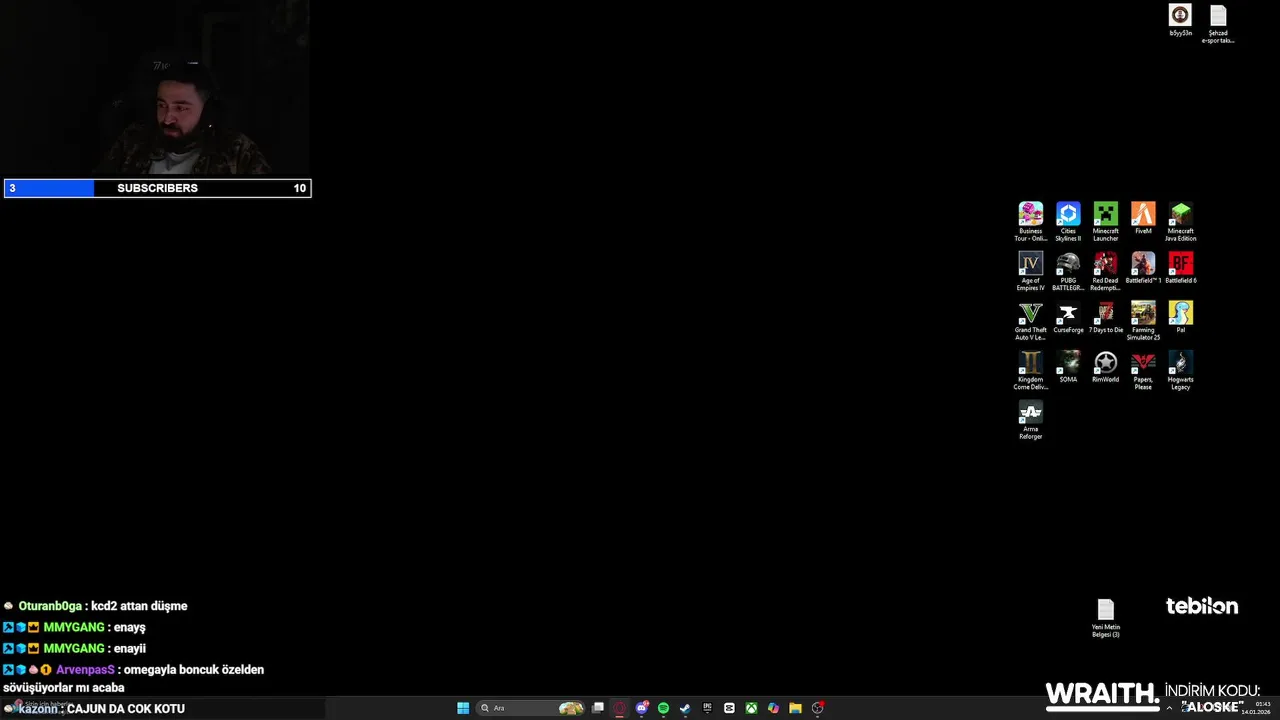Click the webcam overlay thumbnail

pos(156,88)
